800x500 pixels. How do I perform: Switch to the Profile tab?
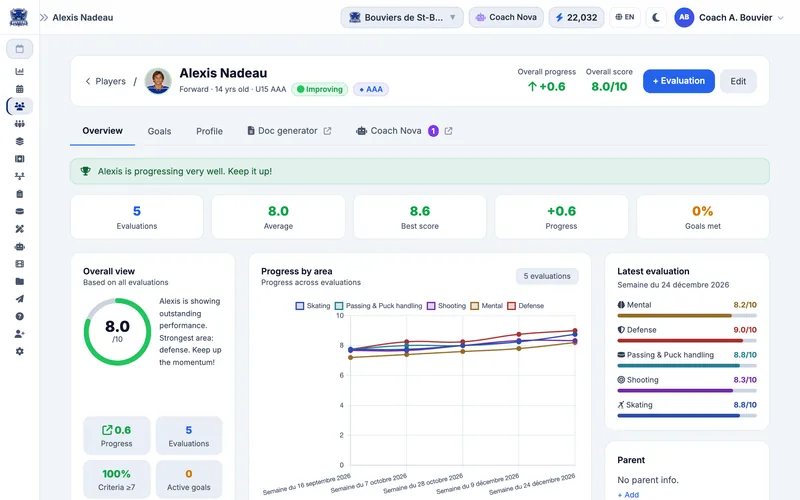(209, 131)
